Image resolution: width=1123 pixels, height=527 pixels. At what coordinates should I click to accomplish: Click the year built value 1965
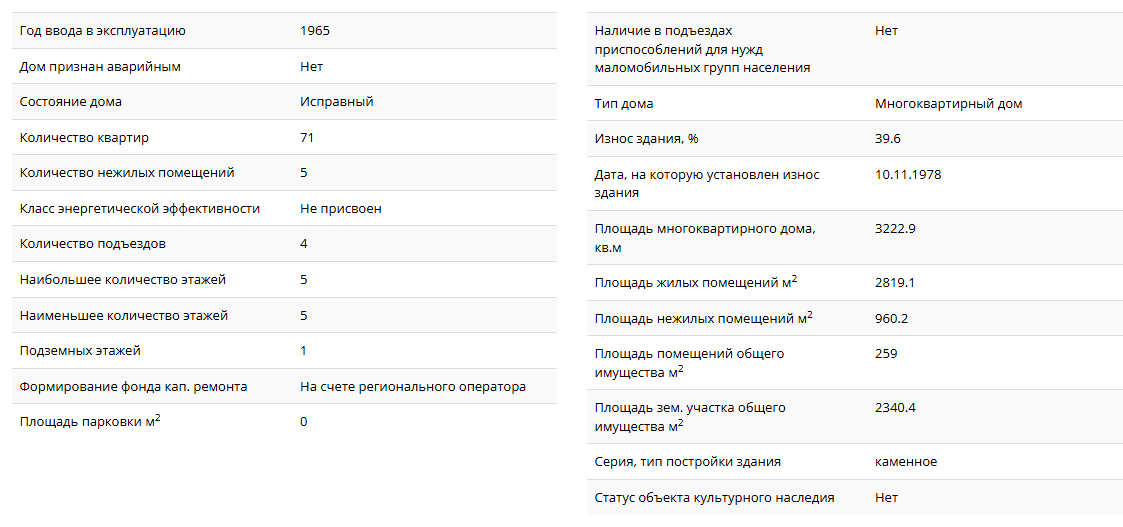(x=315, y=31)
